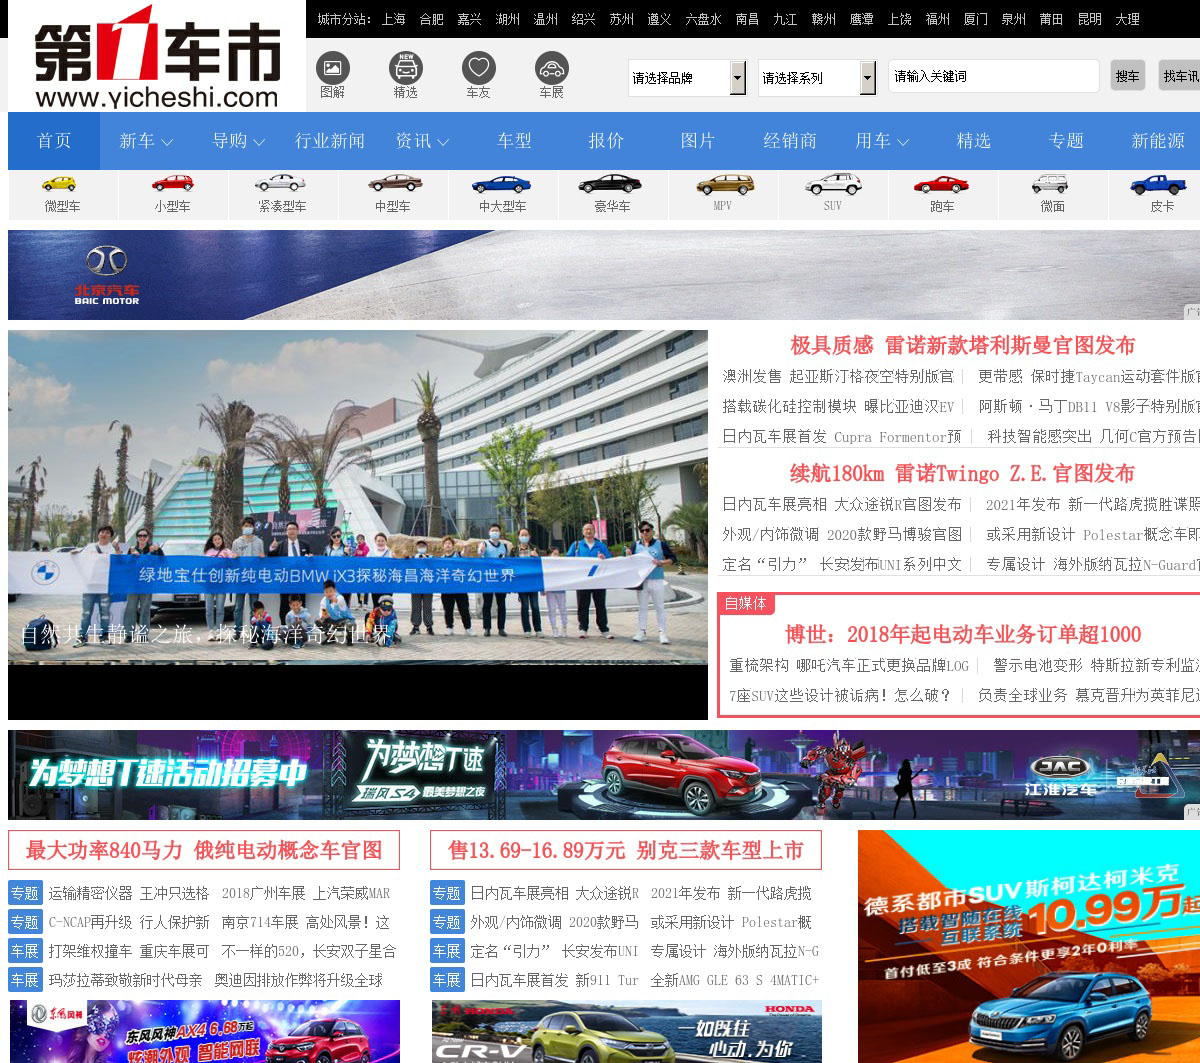1200x1063 pixels.
Task: Click 专题 tag beside 外观/内饰微调
Action: [x=447, y=922]
